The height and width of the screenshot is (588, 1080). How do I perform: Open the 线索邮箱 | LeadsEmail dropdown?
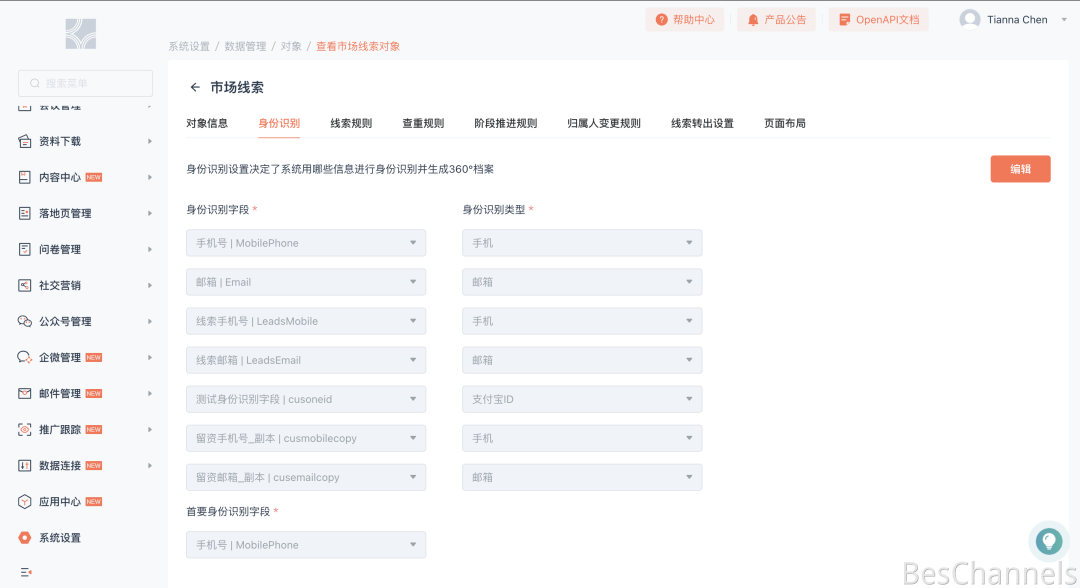[x=306, y=360]
